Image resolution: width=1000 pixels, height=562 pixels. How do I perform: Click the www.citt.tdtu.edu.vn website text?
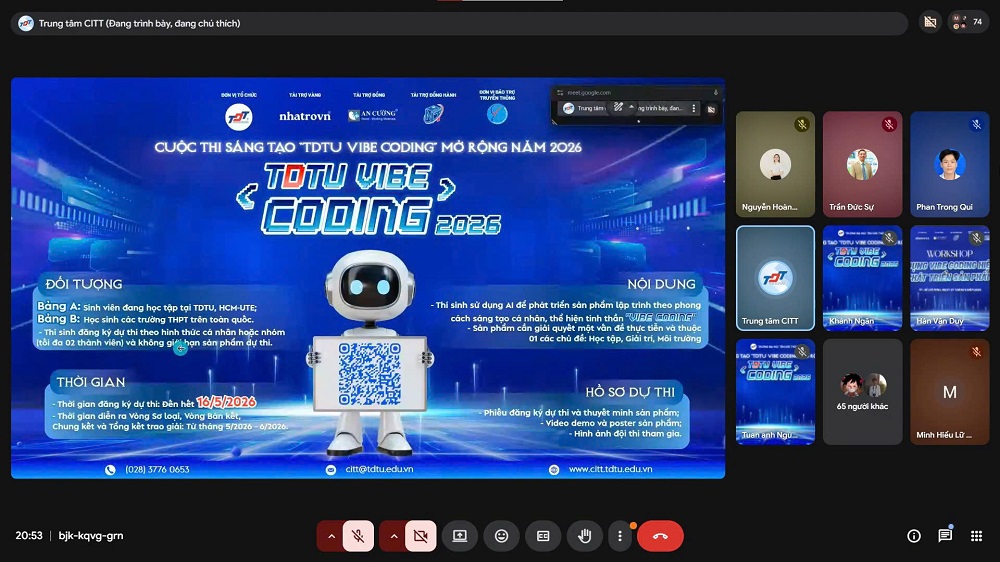click(x=610, y=469)
